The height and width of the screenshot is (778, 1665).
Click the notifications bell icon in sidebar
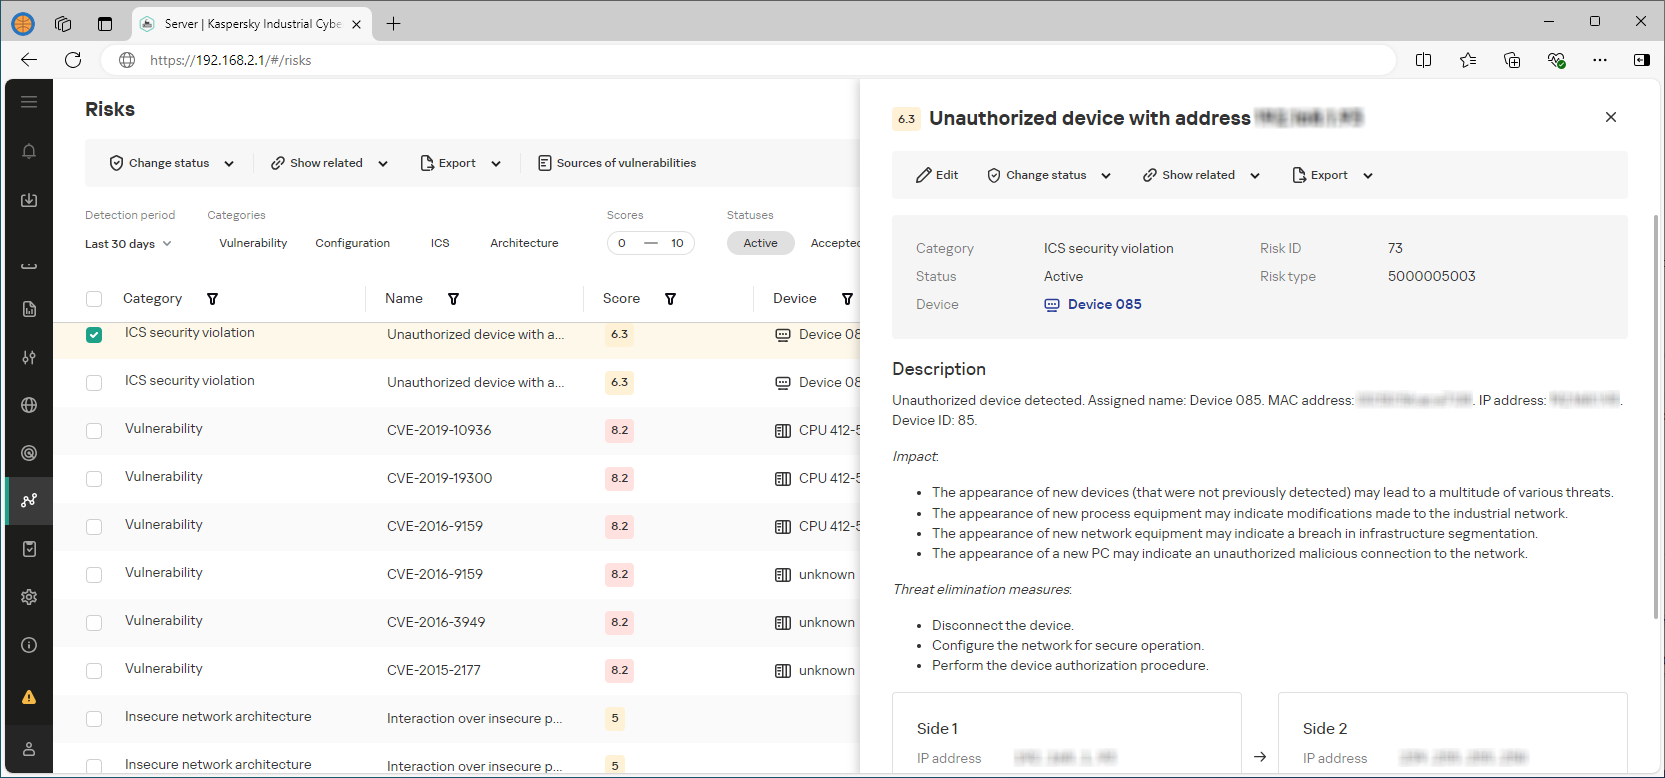(29, 151)
